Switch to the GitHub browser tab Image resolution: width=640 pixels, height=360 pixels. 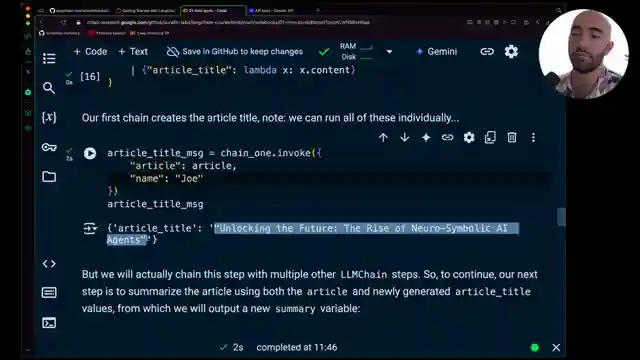click(x=80, y=11)
